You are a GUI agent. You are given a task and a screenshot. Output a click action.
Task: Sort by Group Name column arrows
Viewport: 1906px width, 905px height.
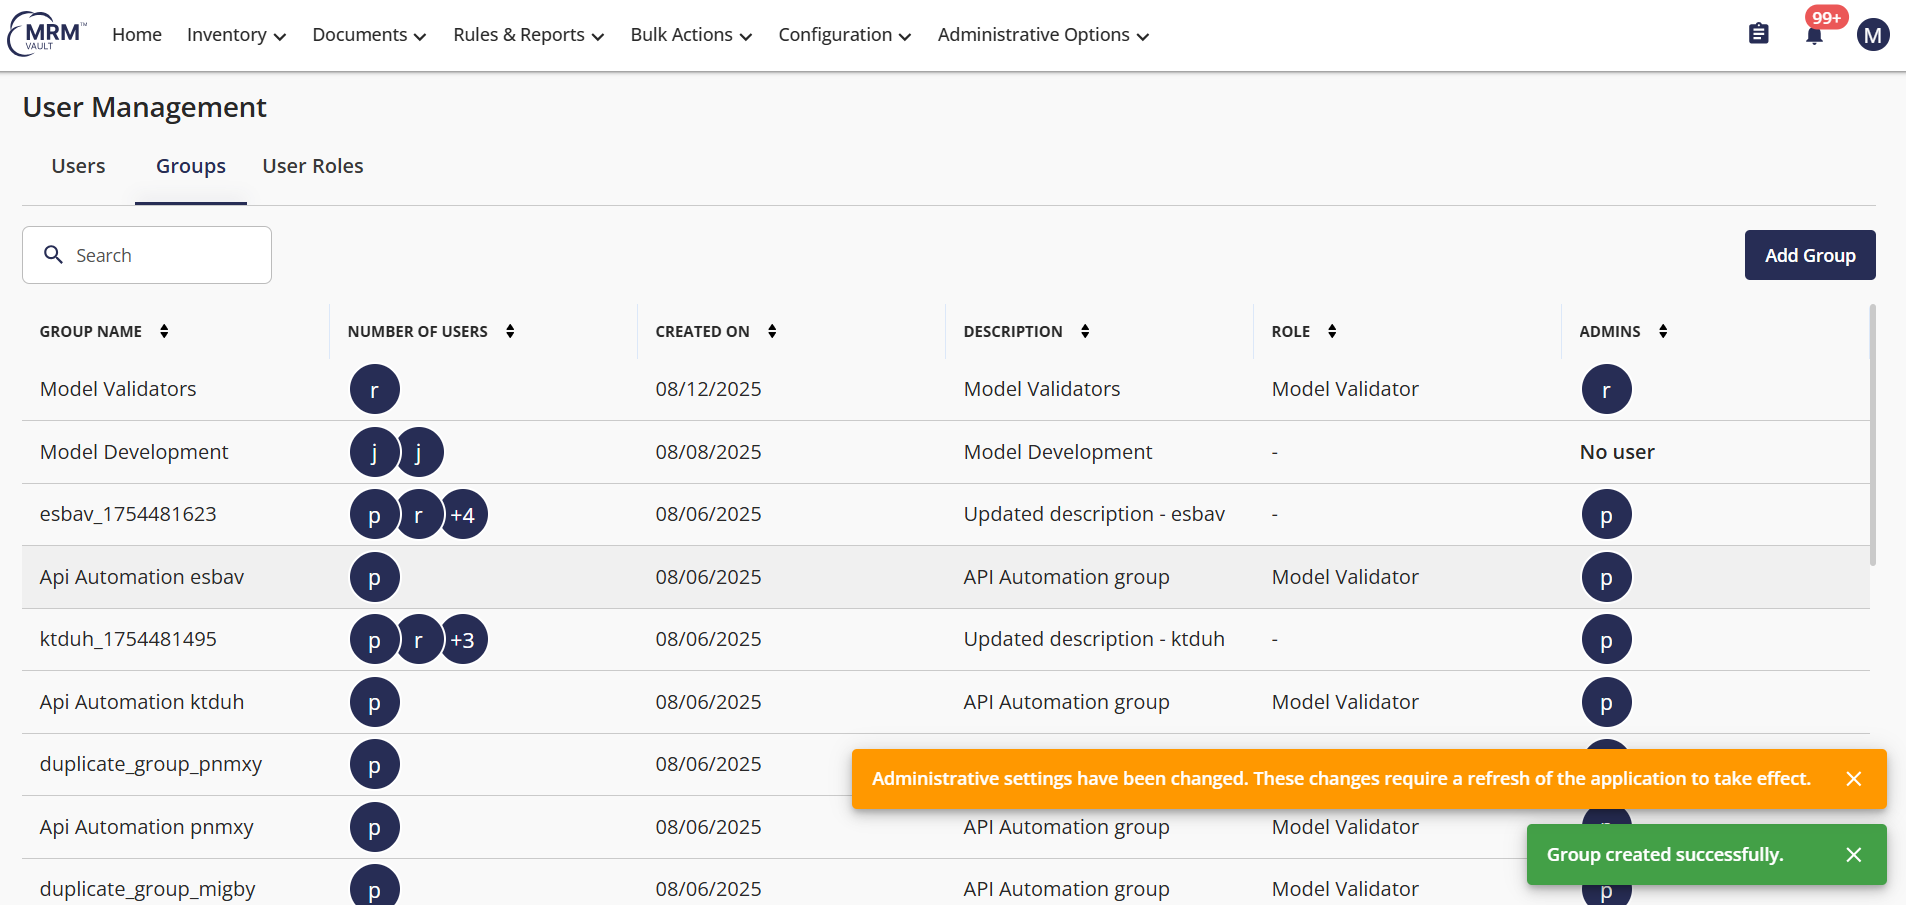pos(164,331)
